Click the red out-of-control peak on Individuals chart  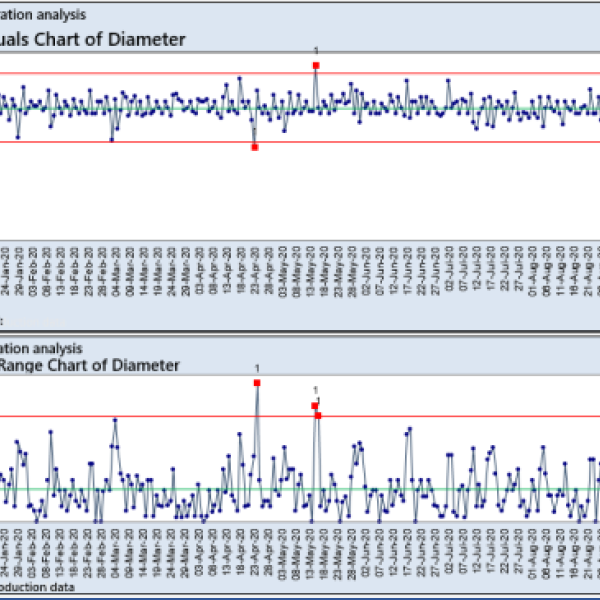316,65
